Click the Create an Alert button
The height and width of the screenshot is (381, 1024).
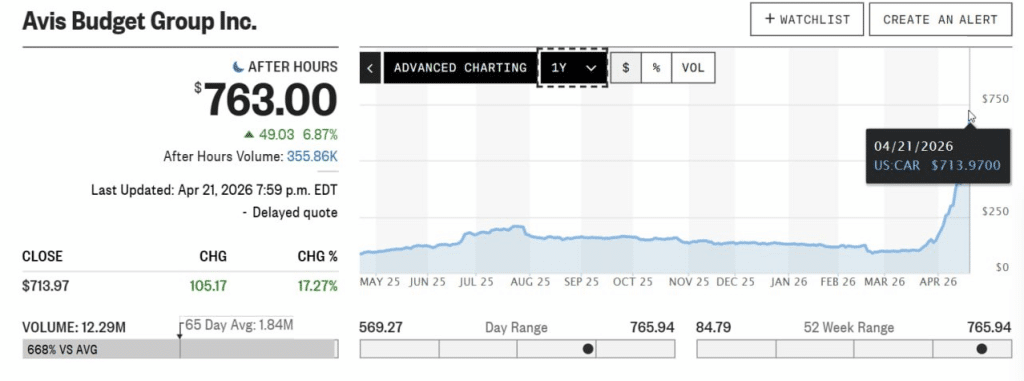pyautogui.click(x=940, y=20)
